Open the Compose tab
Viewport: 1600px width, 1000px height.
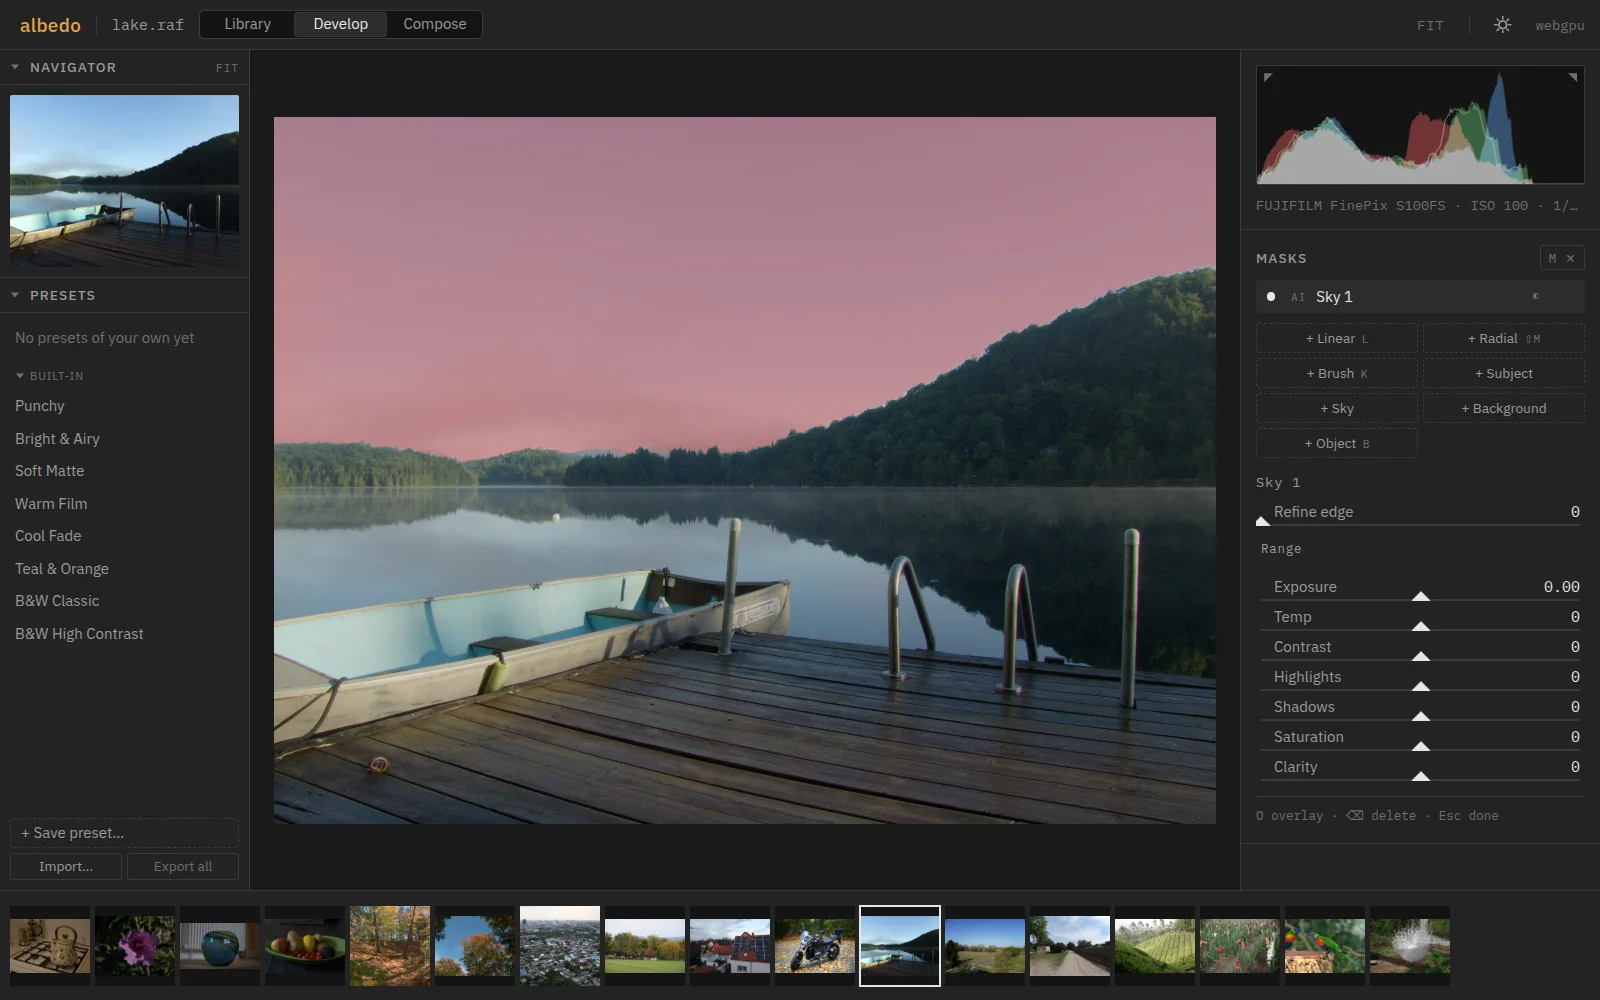coord(434,24)
